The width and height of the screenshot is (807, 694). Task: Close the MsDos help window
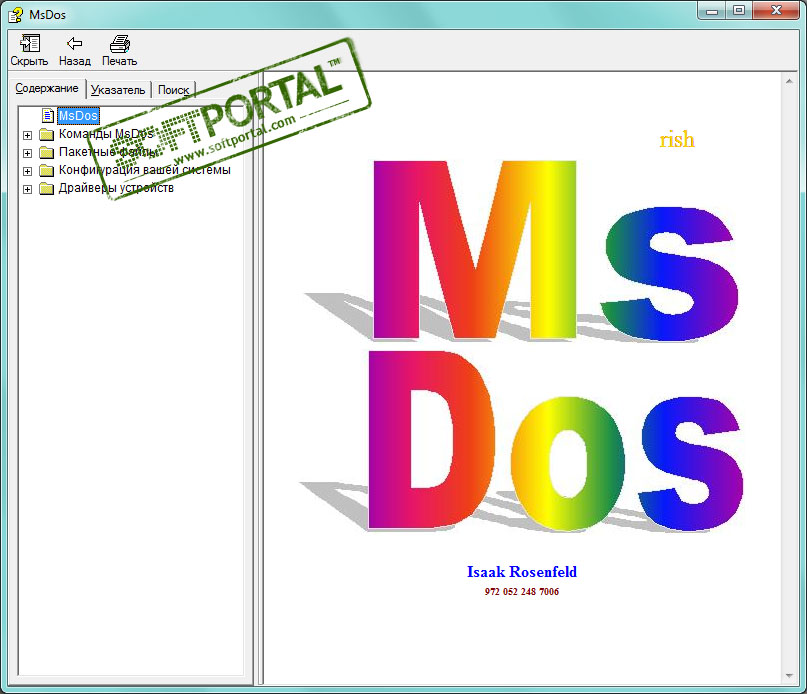coord(776,11)
